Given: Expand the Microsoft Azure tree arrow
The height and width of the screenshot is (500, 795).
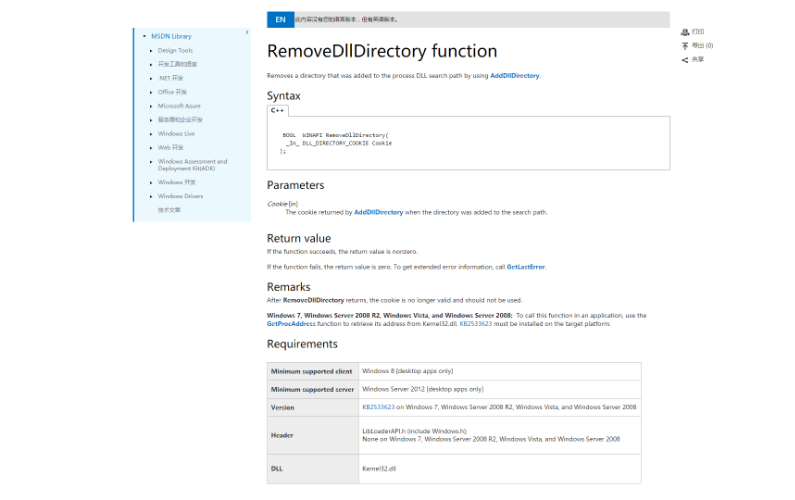Looking at the screenshot, I should [151, 106].
